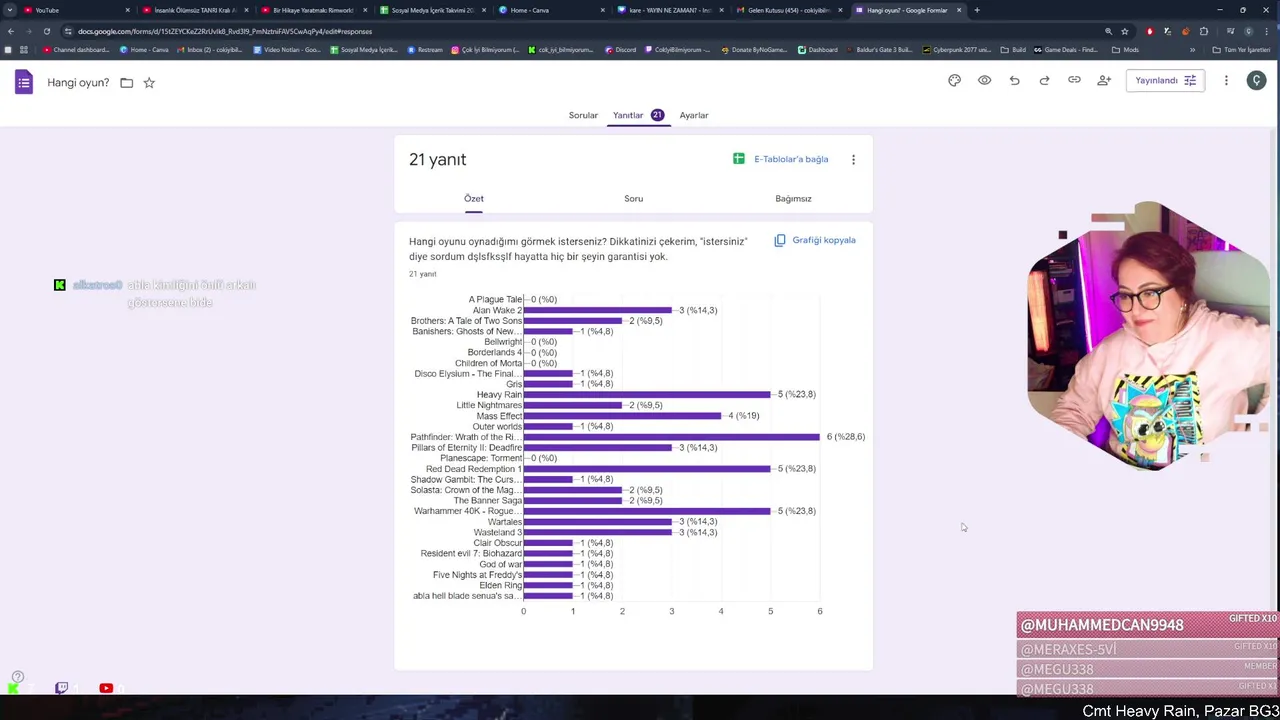This screenshot has height=720, width=1280.
Task: Edit the form title Hangi oyun?
Action: pos(78,83)
